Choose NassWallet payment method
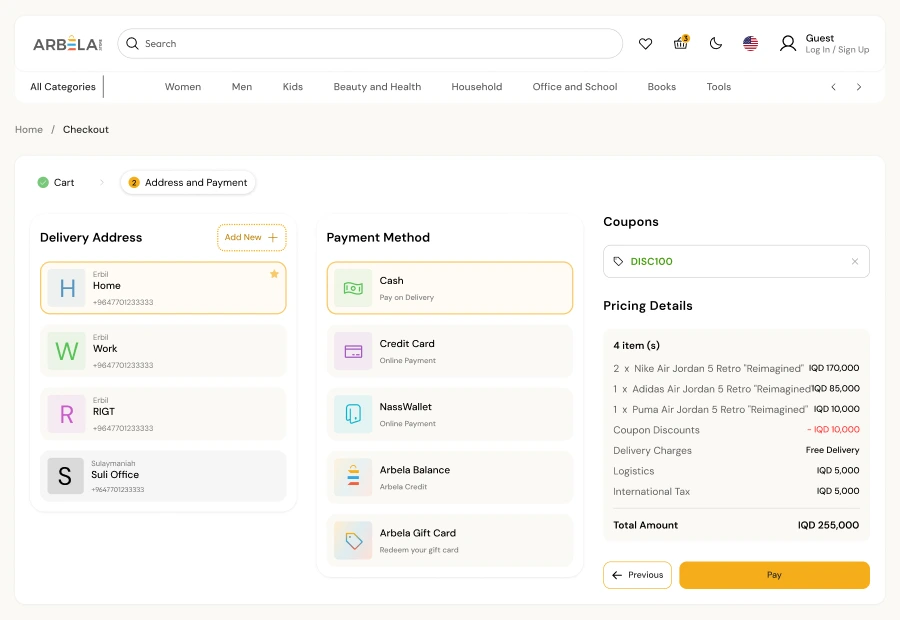Viewport: 900px width, 620px height. [x=450, y=414]
